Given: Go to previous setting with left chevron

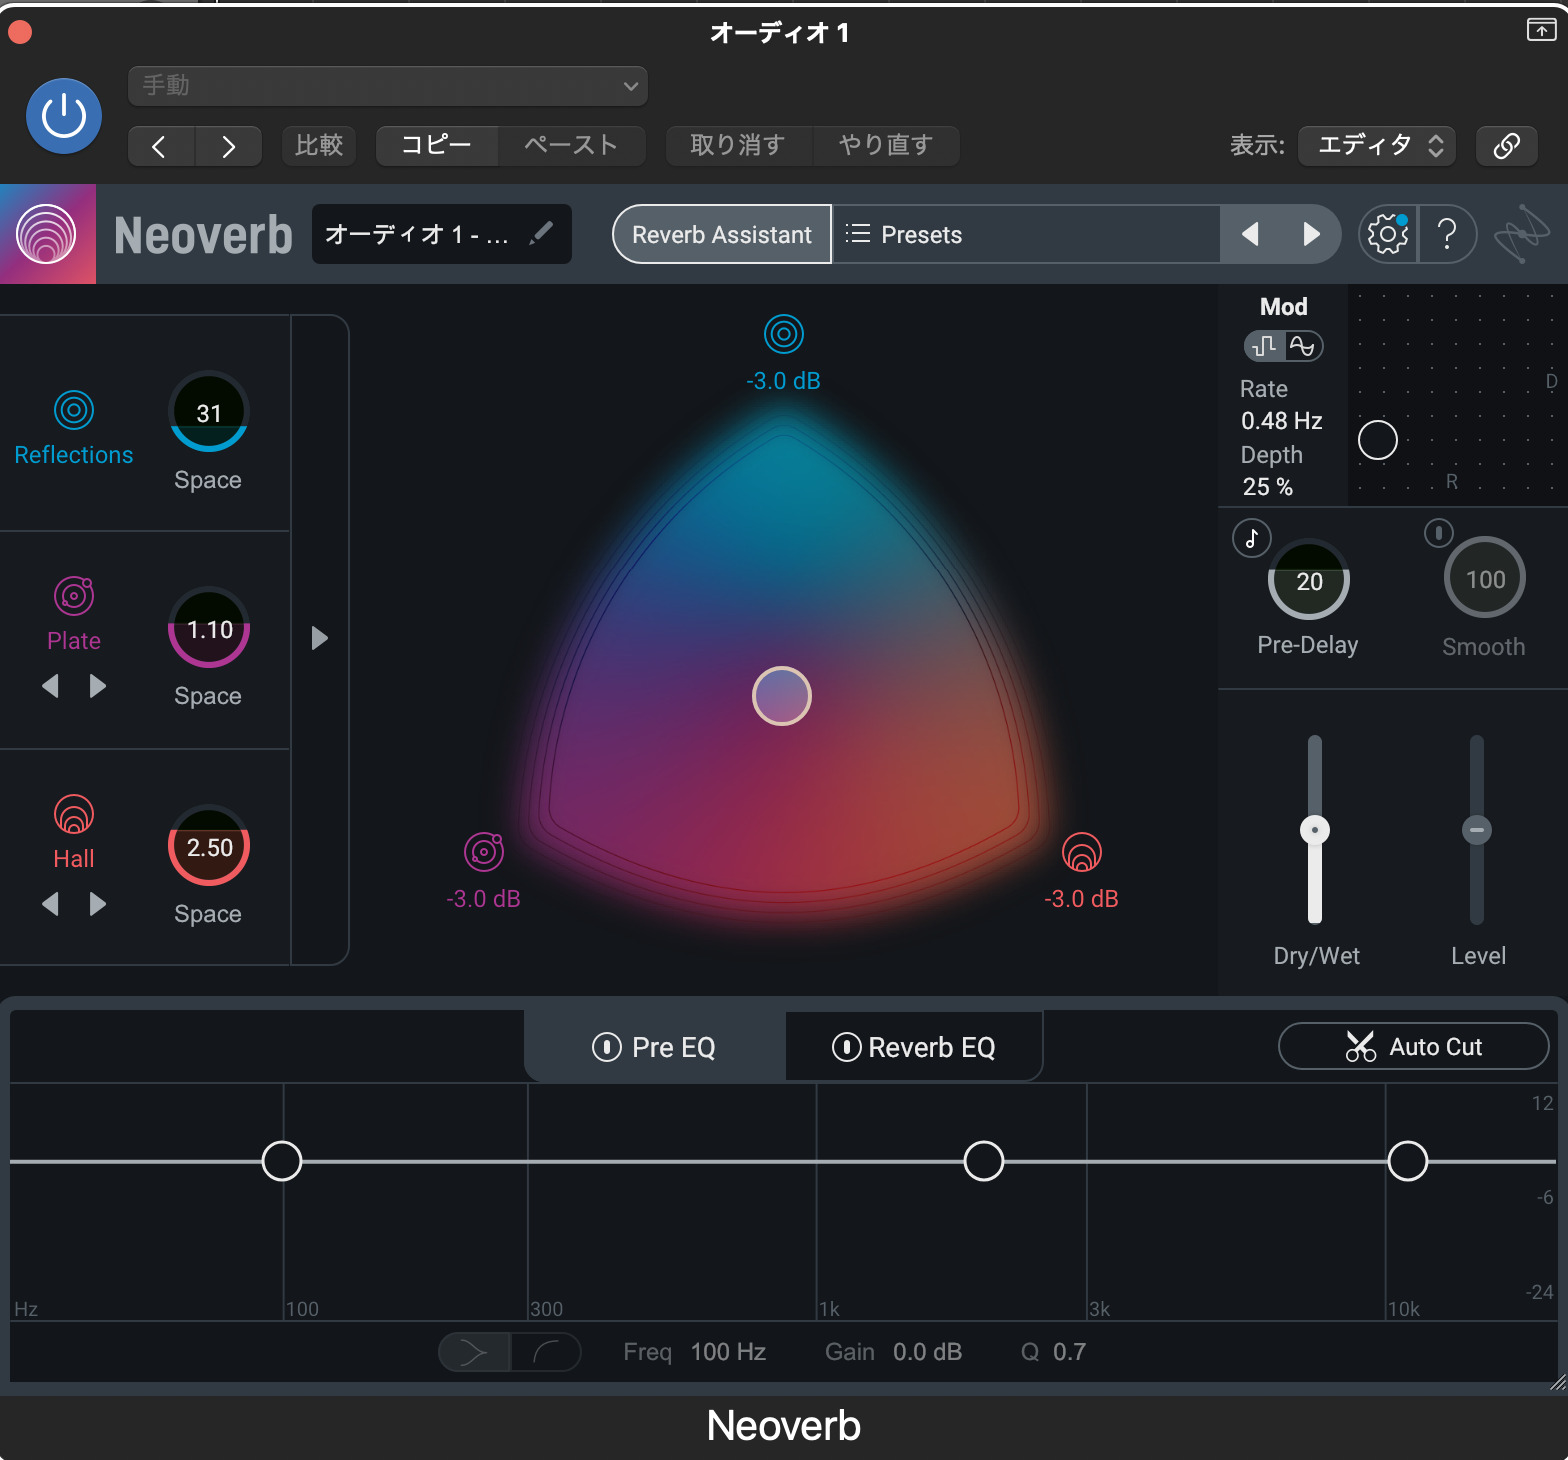Looking at the screenshot, I should point(161,146).
